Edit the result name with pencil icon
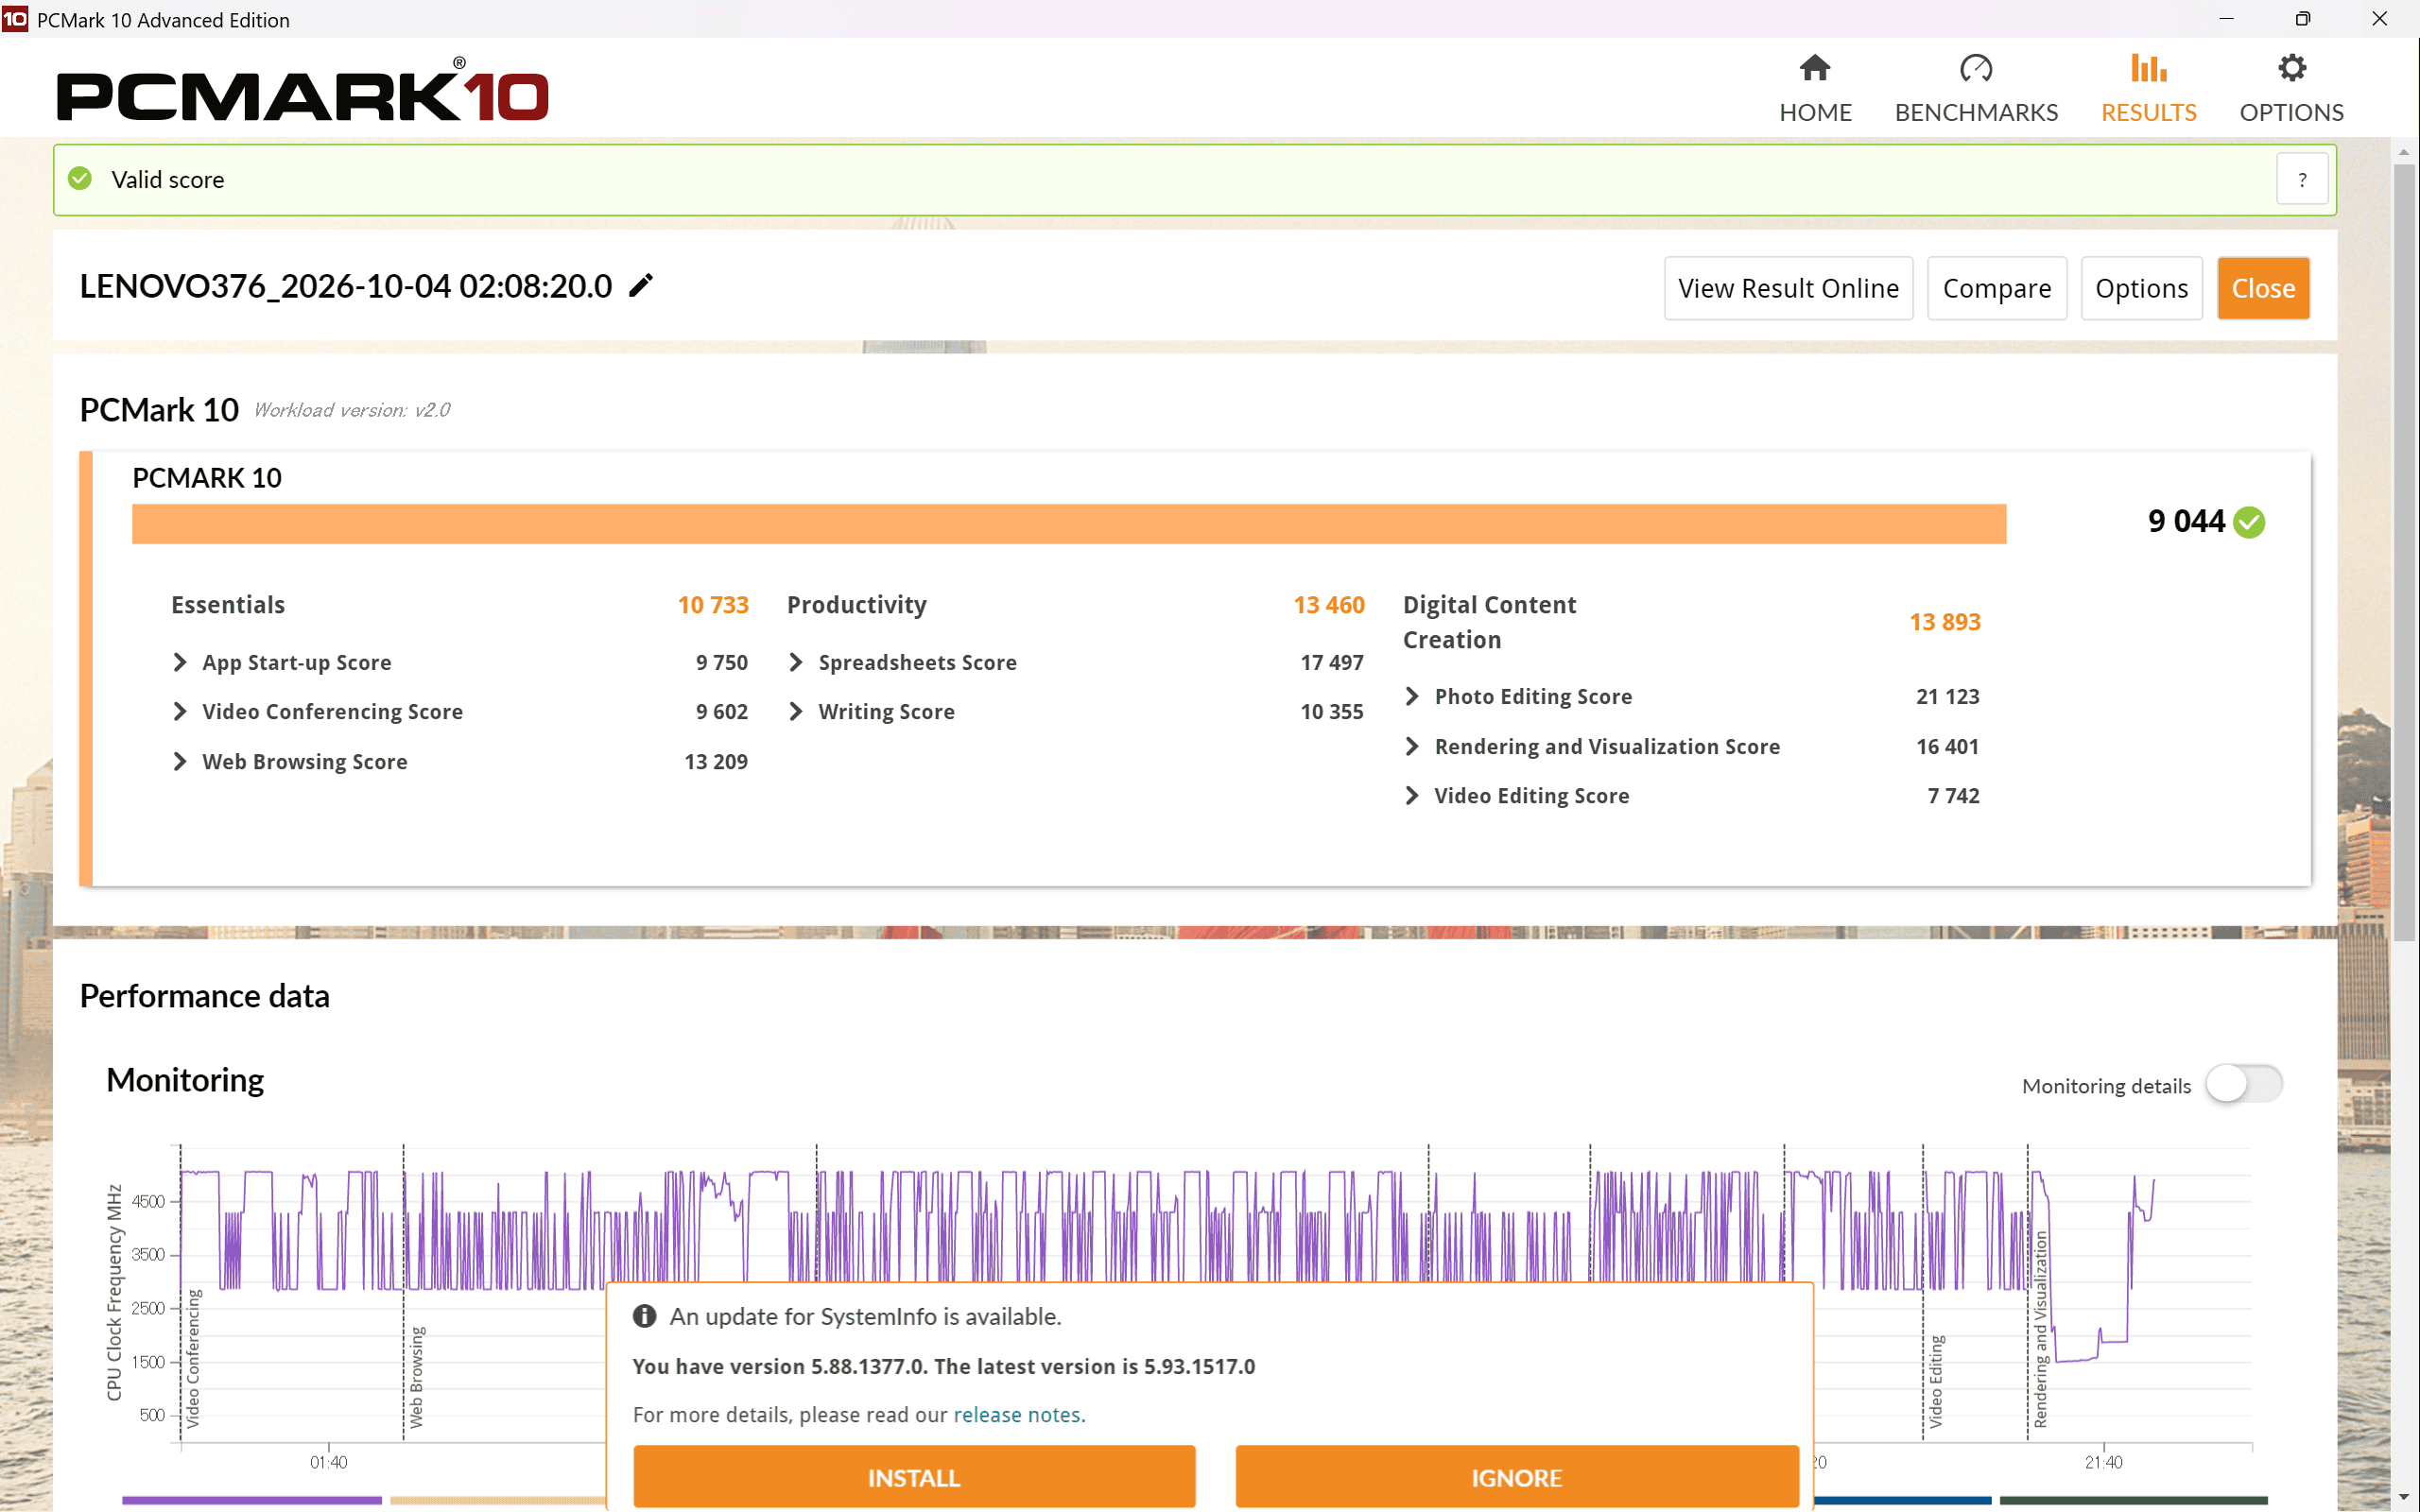This screenshot has height=1512, width=2420. [x=641, y=286]
